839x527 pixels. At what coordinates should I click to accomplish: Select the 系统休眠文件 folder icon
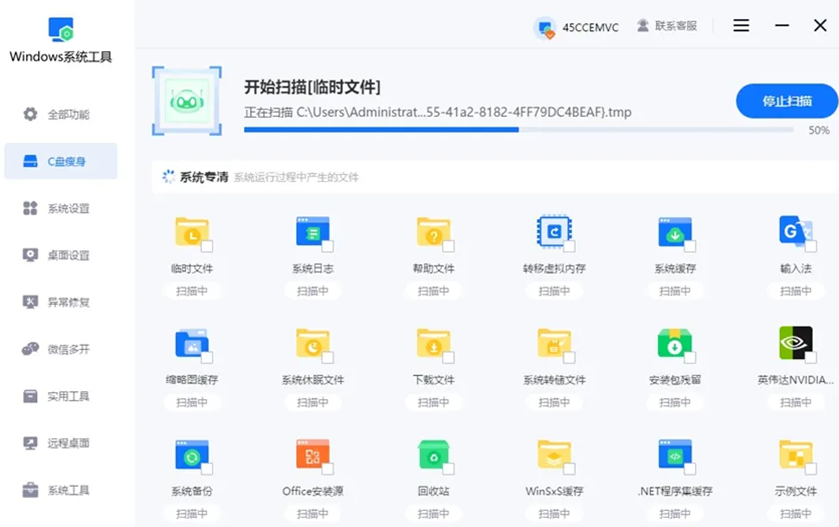312,343
